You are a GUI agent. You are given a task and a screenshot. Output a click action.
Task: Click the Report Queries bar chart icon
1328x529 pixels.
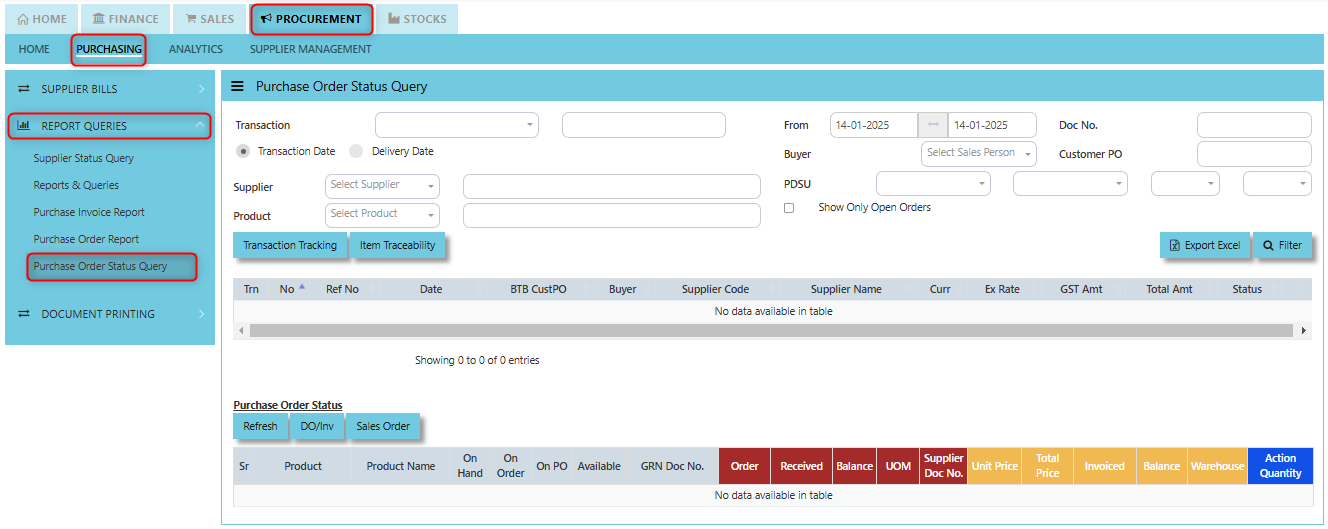[x=24, y=126]
